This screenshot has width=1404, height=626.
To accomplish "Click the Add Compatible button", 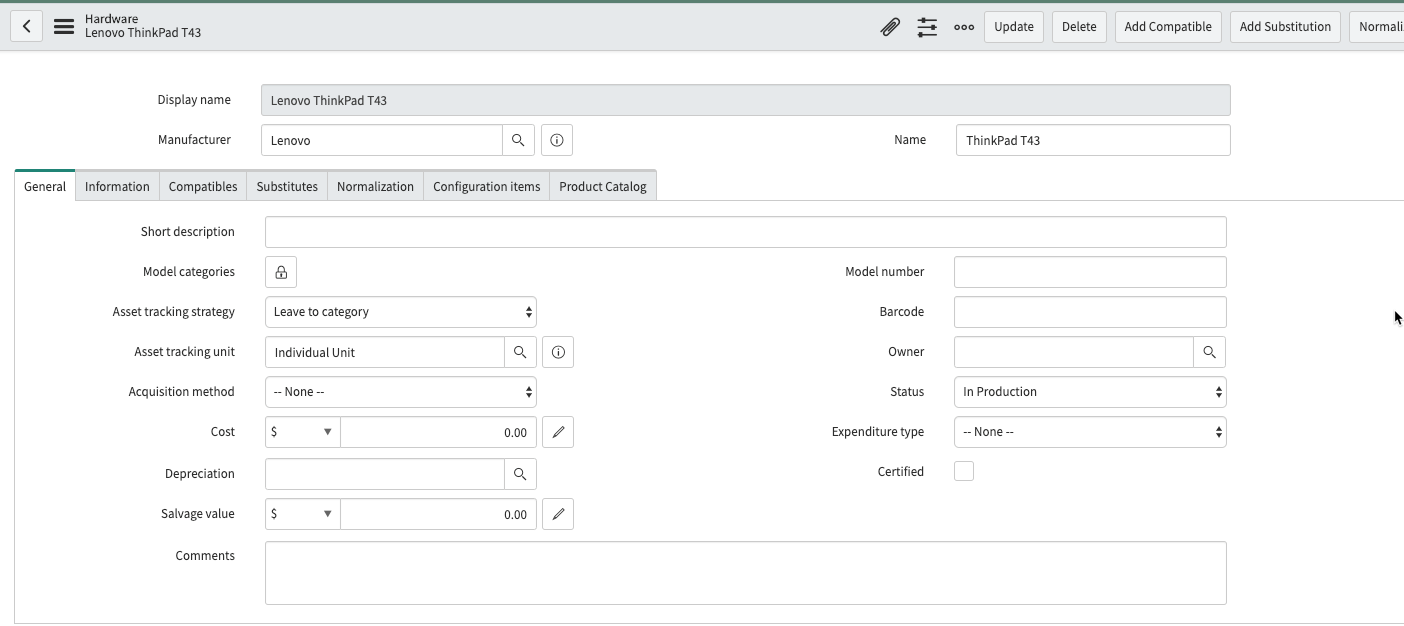I will (x=1168, y=27).
